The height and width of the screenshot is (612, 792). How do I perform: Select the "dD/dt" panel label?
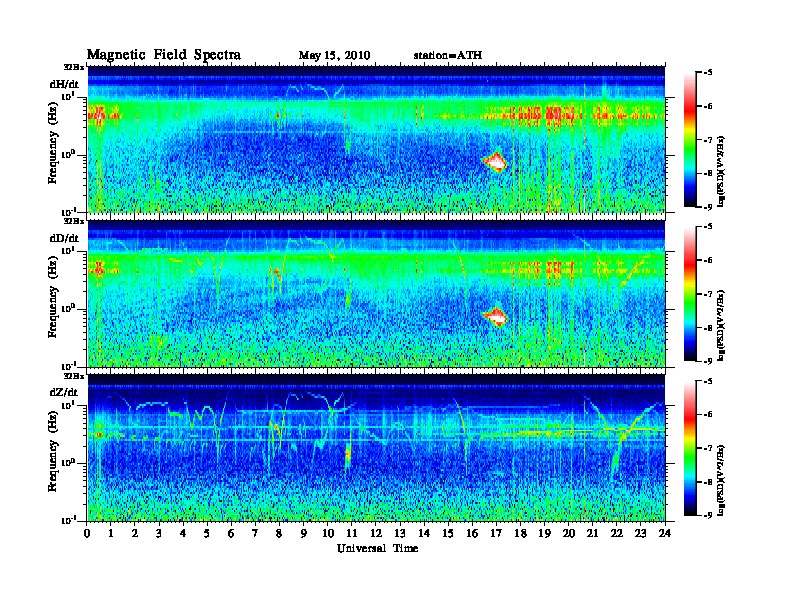(64, 238)
